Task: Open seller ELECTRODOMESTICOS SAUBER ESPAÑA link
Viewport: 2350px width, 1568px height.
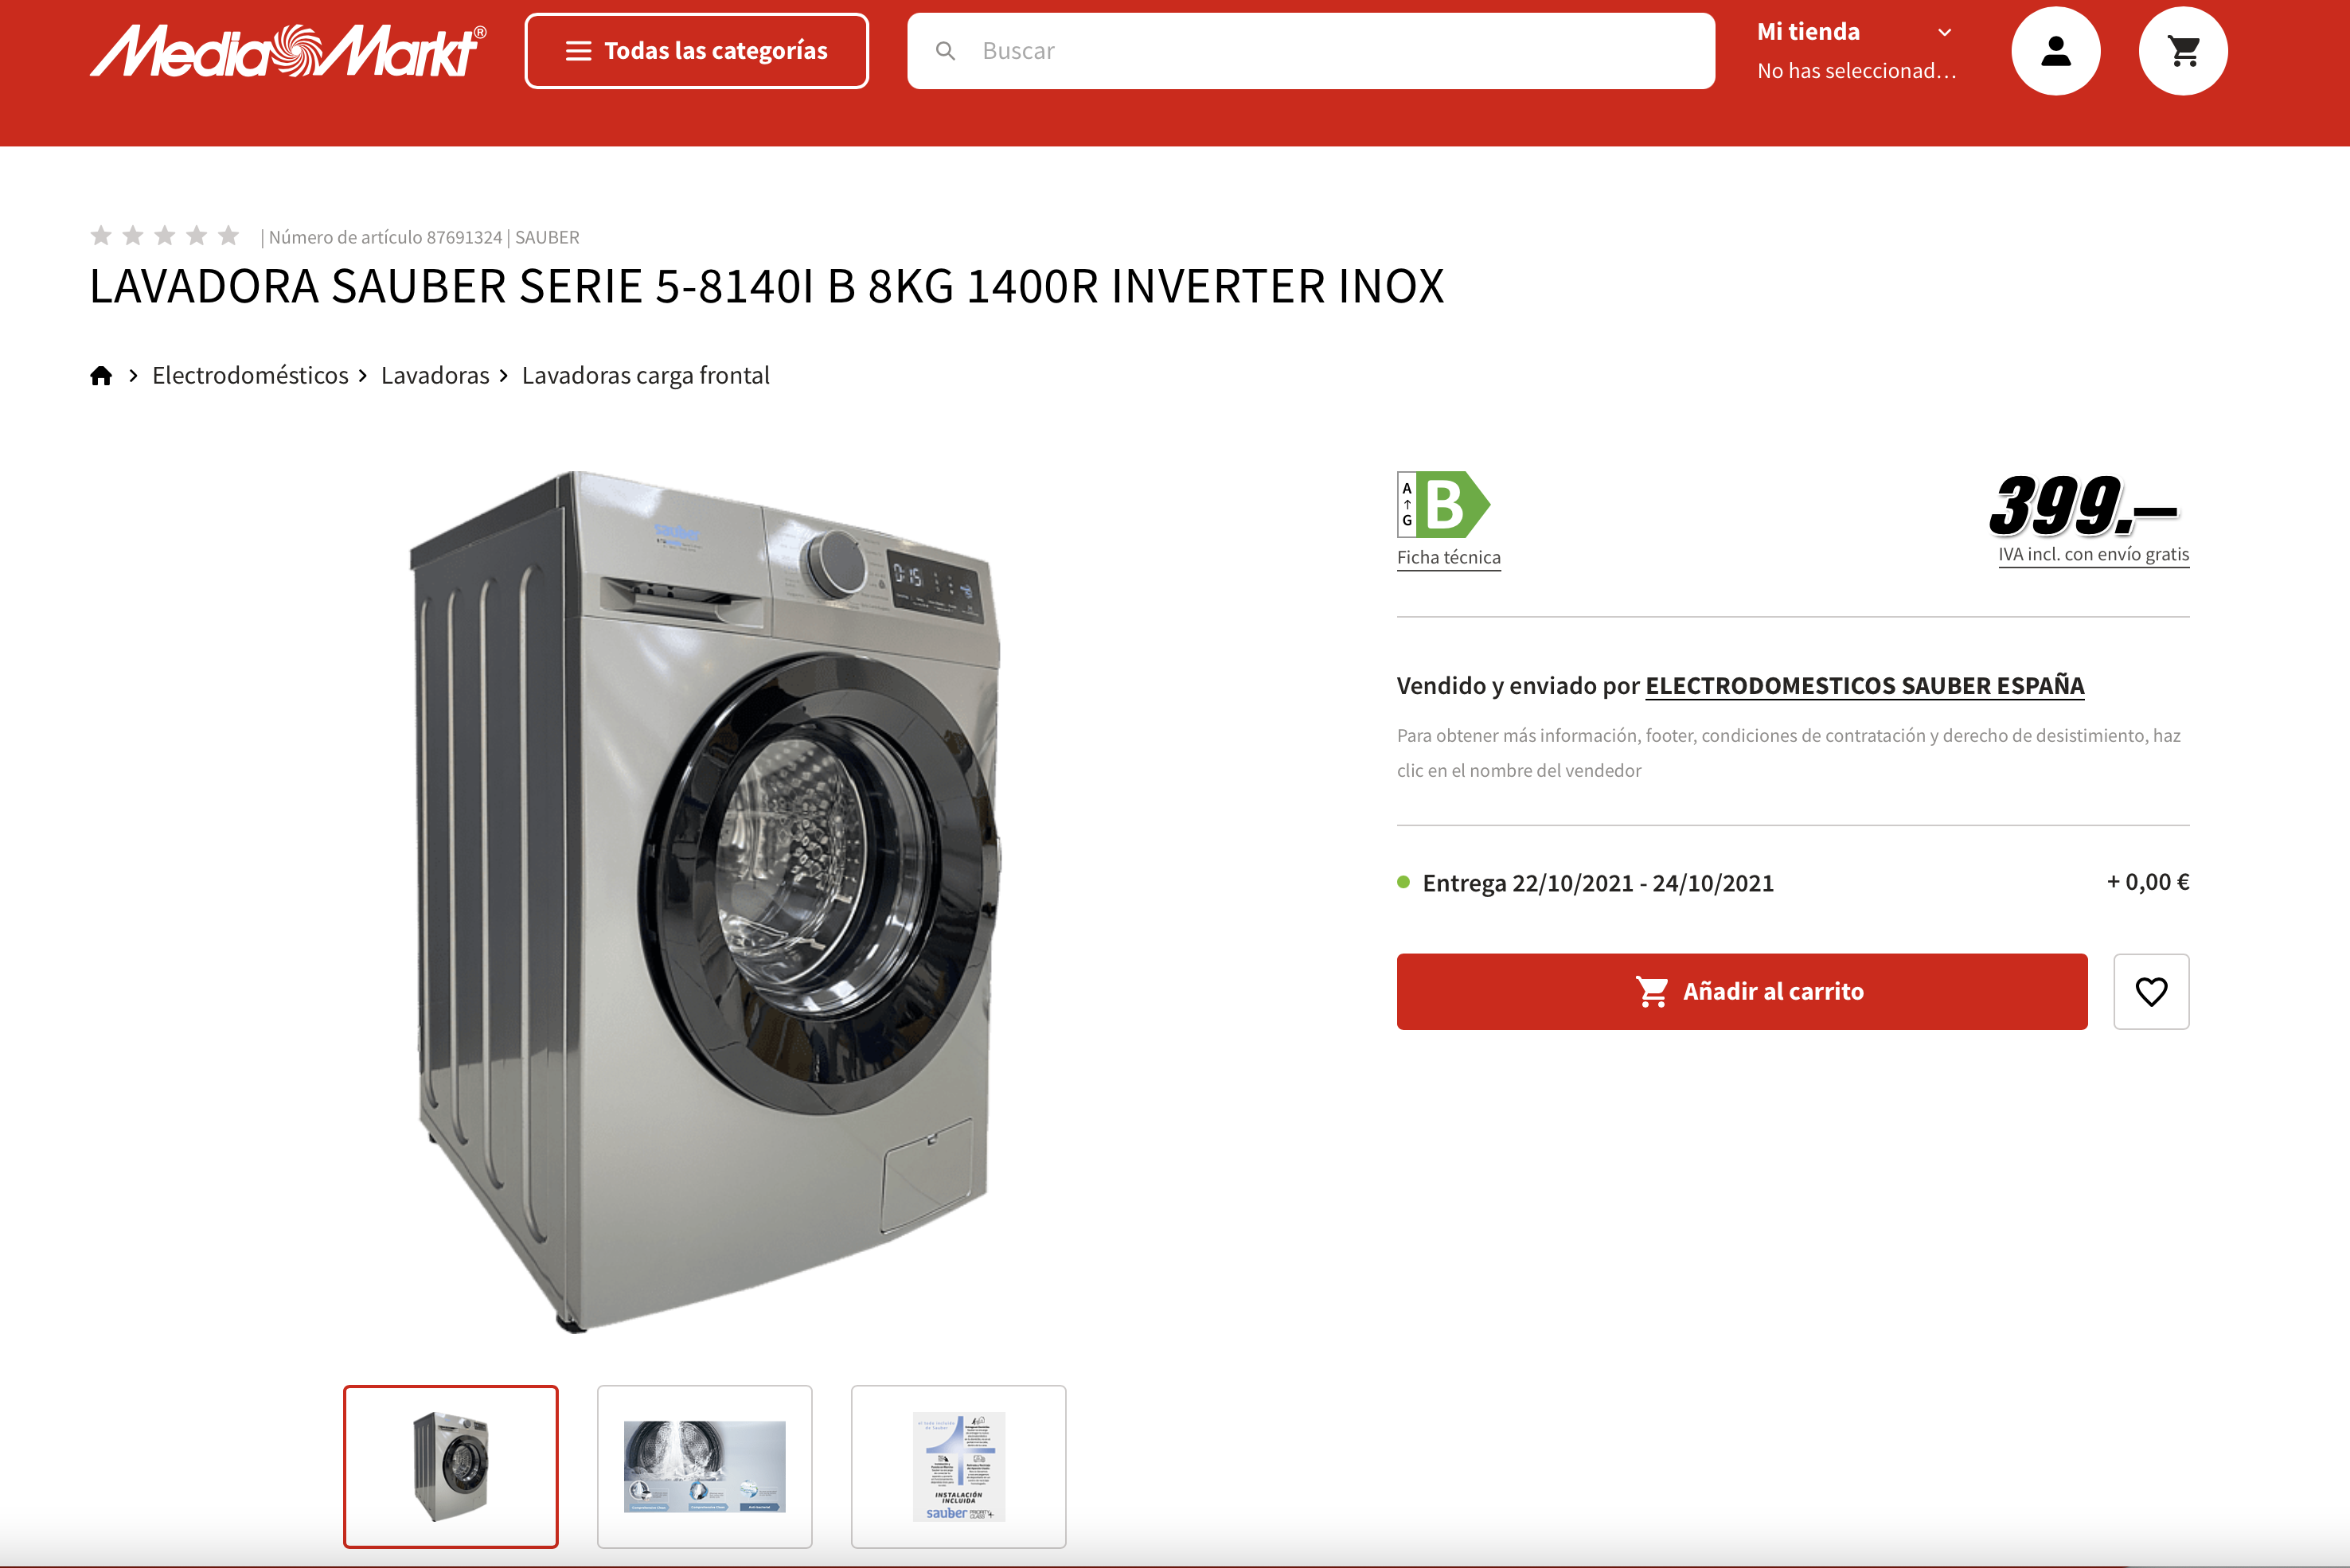Action: [1865, 686]
